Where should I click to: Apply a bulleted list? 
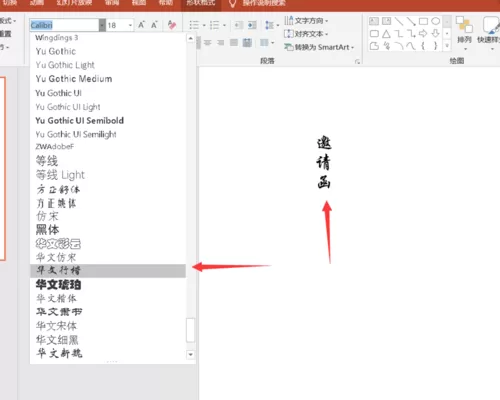pyautogui.click(x=194, y=25)
